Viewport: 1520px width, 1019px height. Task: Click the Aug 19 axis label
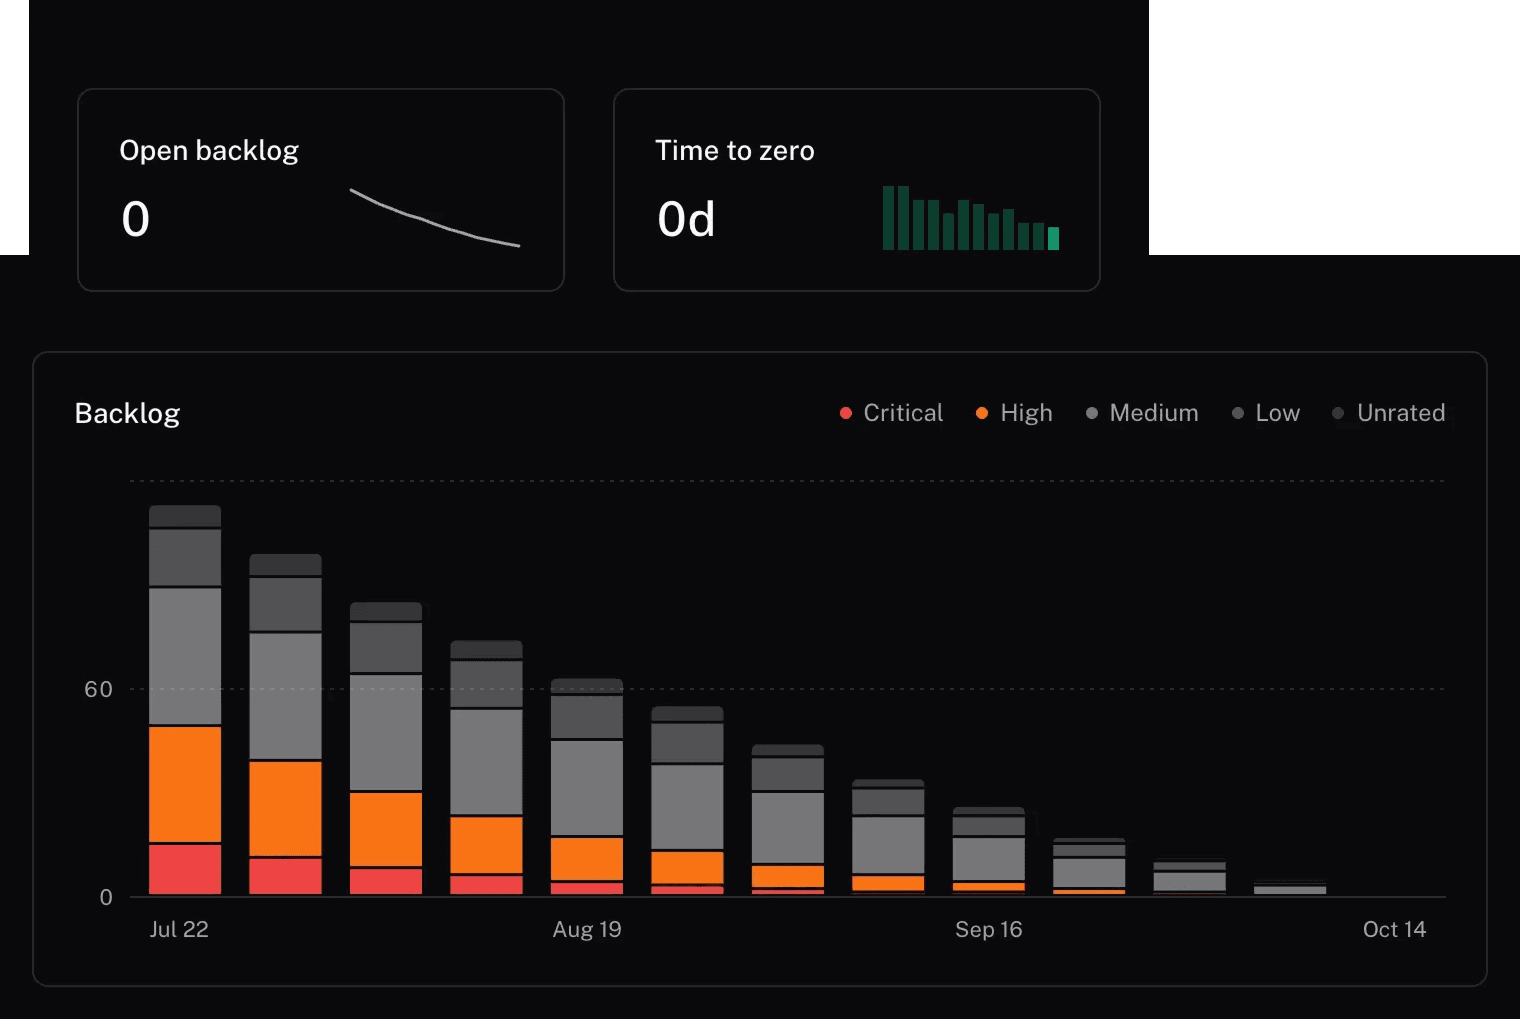point(587,929)
